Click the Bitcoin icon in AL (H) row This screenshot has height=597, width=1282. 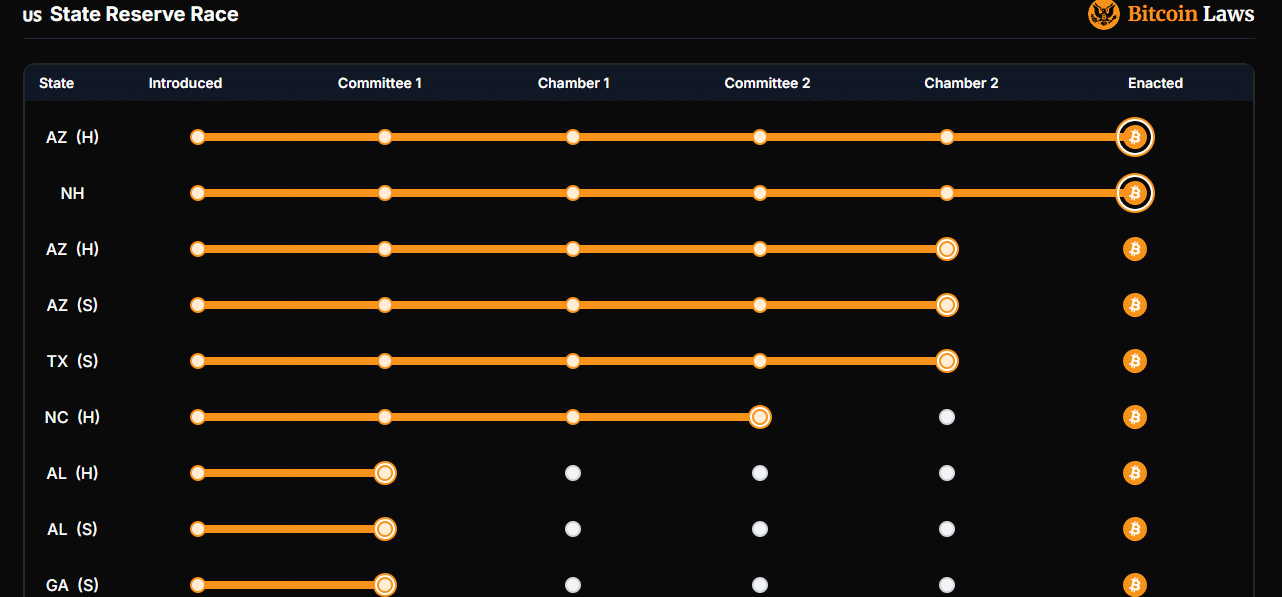[x=1135, y=473]
